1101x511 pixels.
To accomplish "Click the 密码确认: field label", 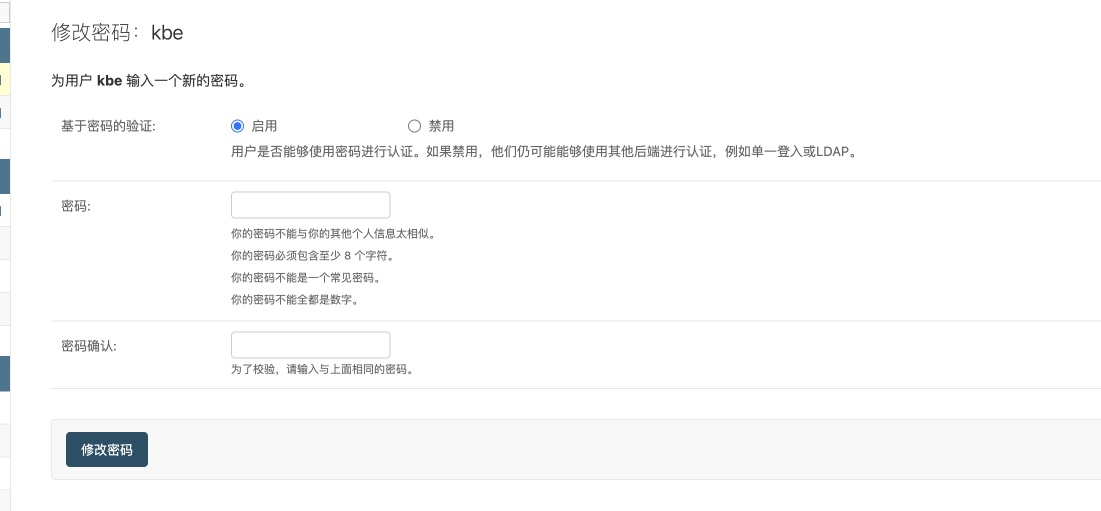I will coord(89,346).
